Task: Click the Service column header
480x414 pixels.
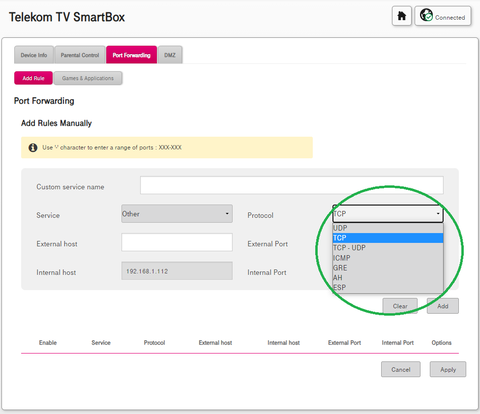Action: coord(101,343)
